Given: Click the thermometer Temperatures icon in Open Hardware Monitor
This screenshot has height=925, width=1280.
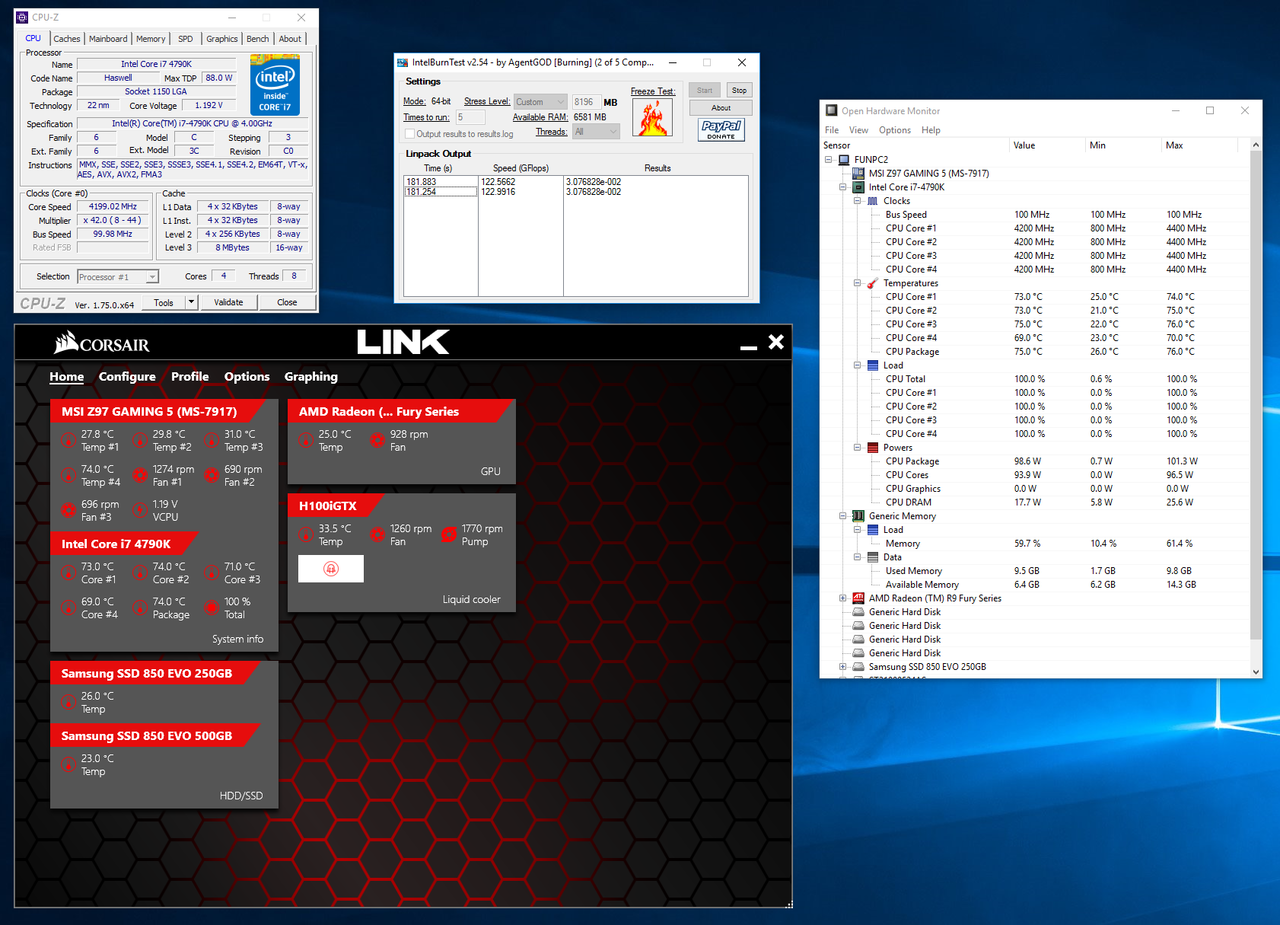Looking at the screenshot, I should 873,283.
